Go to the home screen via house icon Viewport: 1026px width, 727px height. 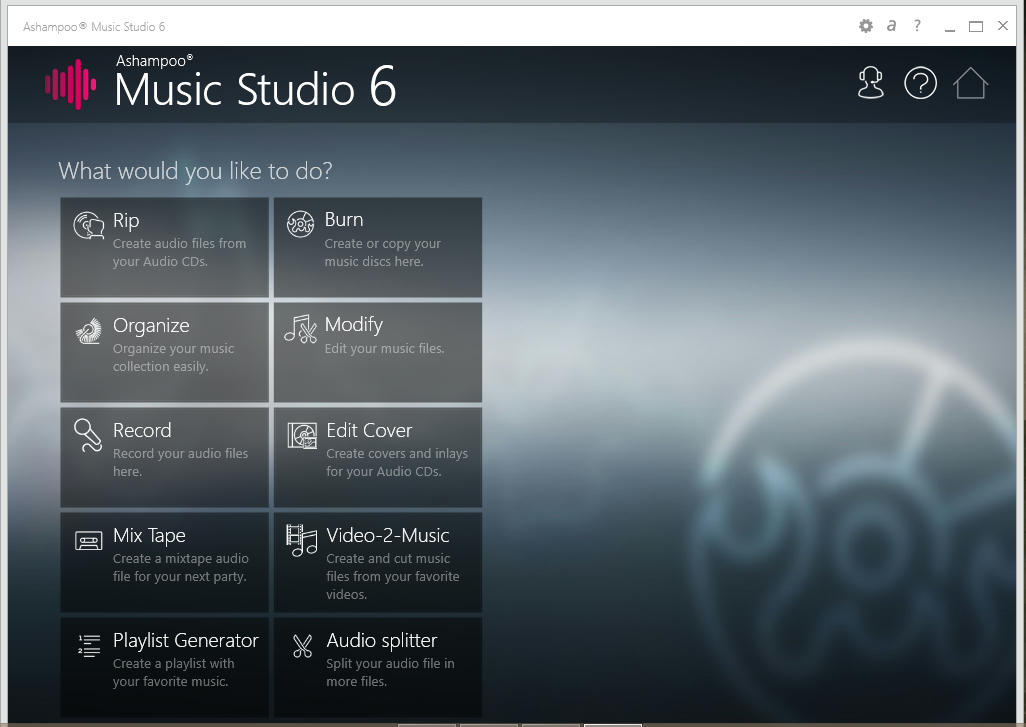point(970,83)
